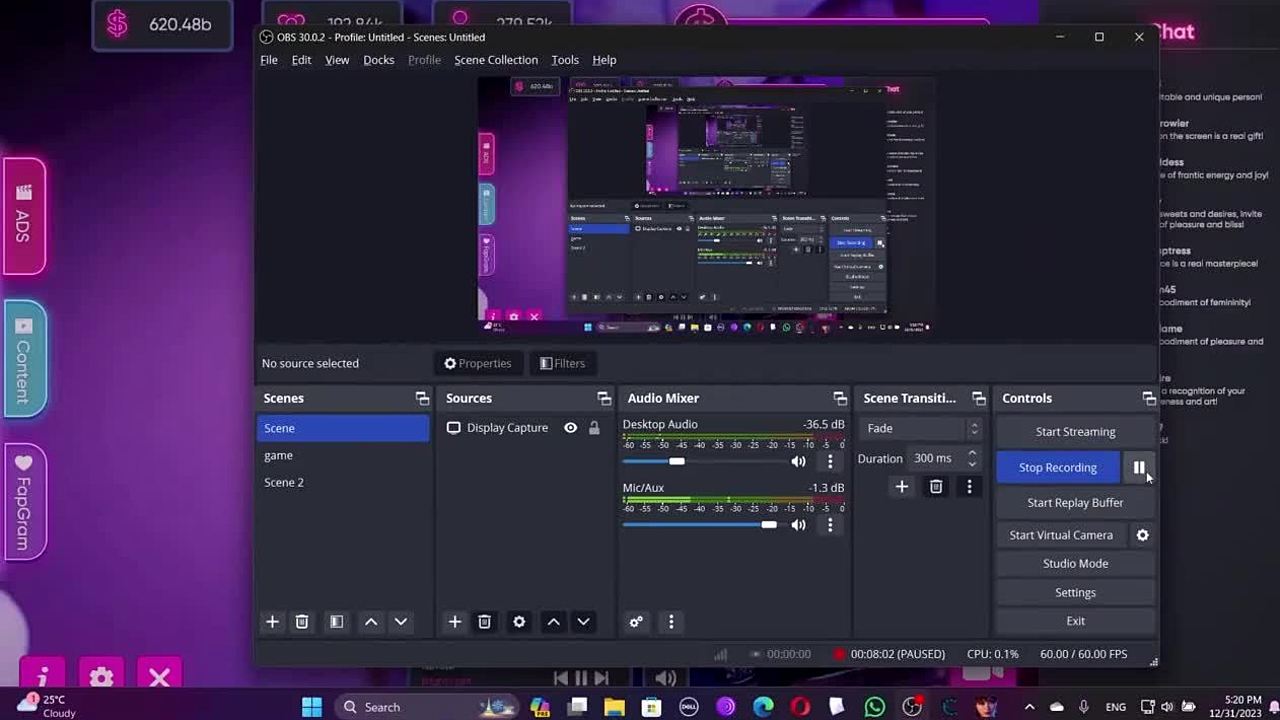The height and width of the screenshot is (720, 1280).
Task: Open scene filters icon in Scenes toolbar
Action: coord(336,622)
